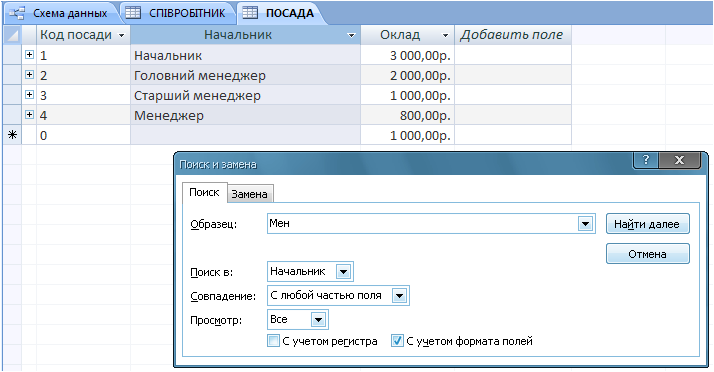The width and height of the screenshot is (714, 372).
Task: Click the СПІВРОБІТНИК table icon
Action: (x=133, y=13)
